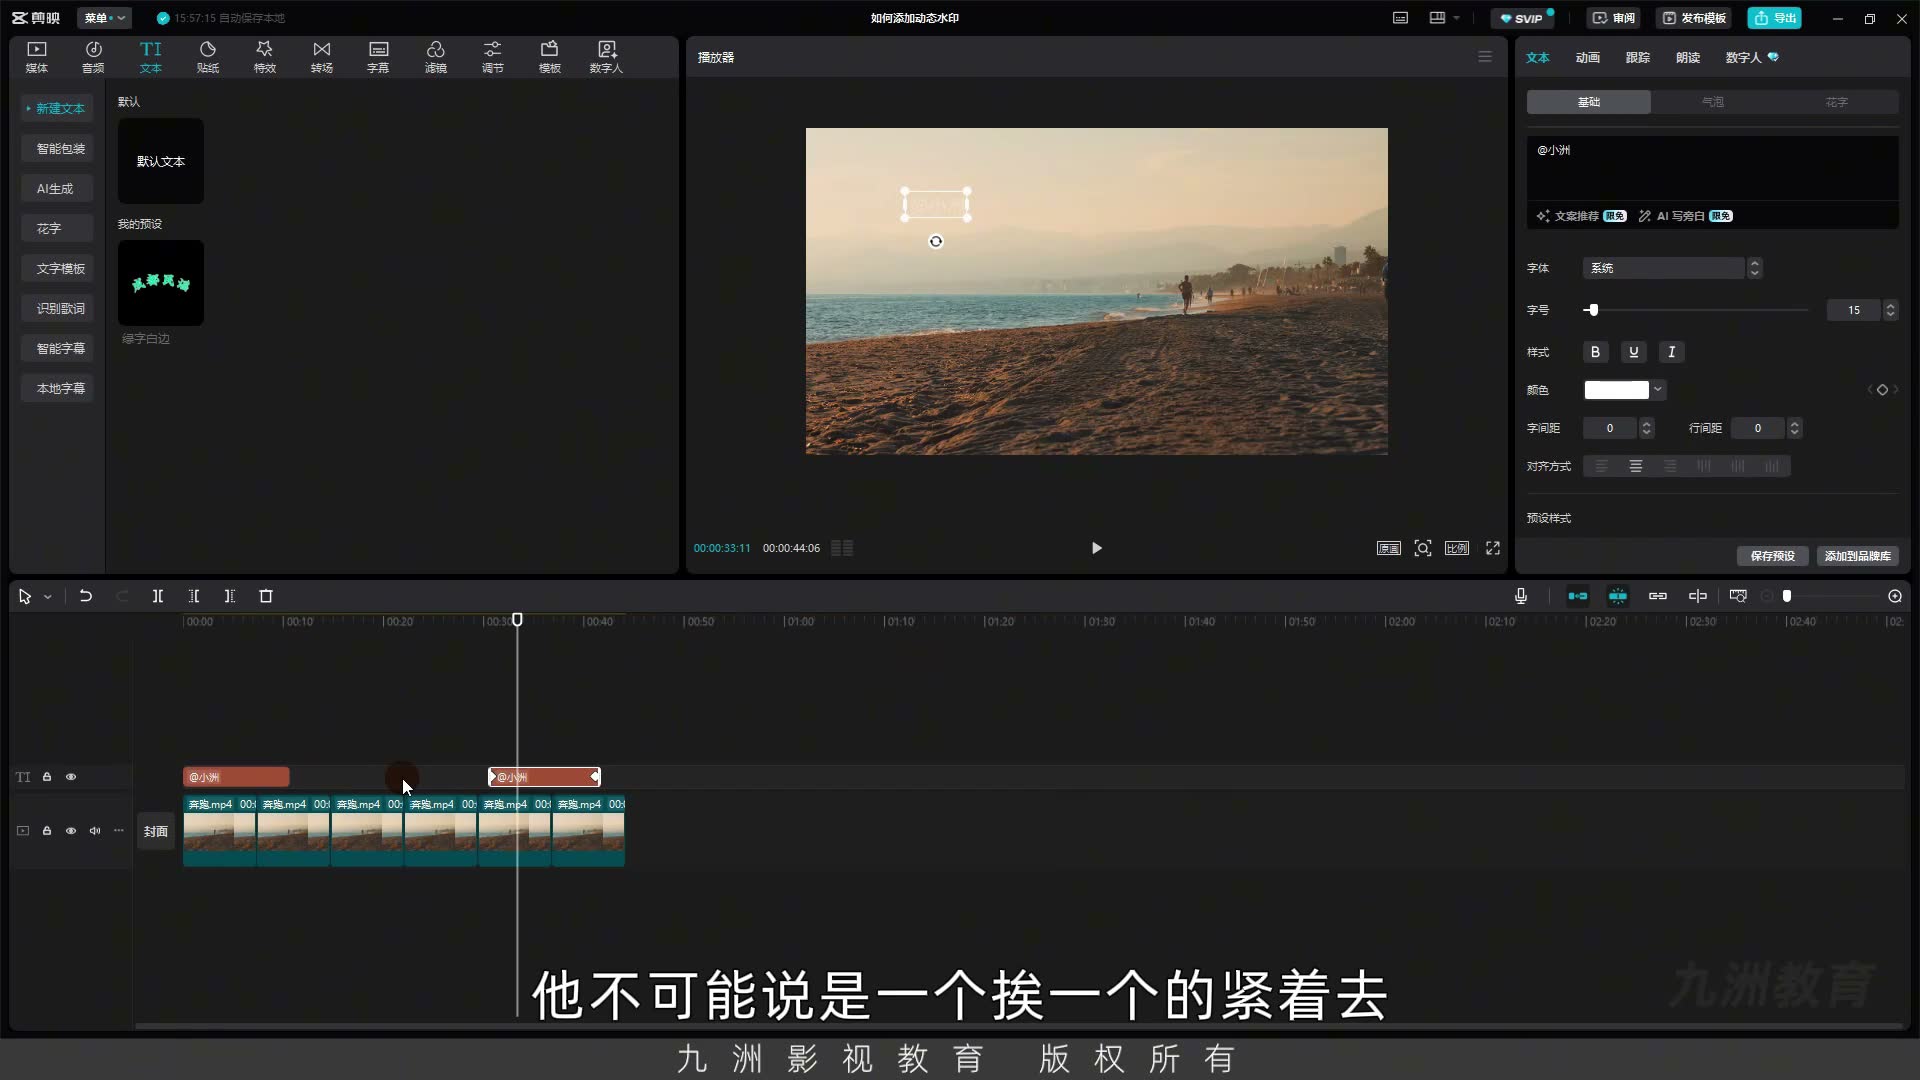Click the zoom-to-fit timeline circle icon
The height and width of the screenshot is (1080, 1920).
click(x=1895, y=596)
